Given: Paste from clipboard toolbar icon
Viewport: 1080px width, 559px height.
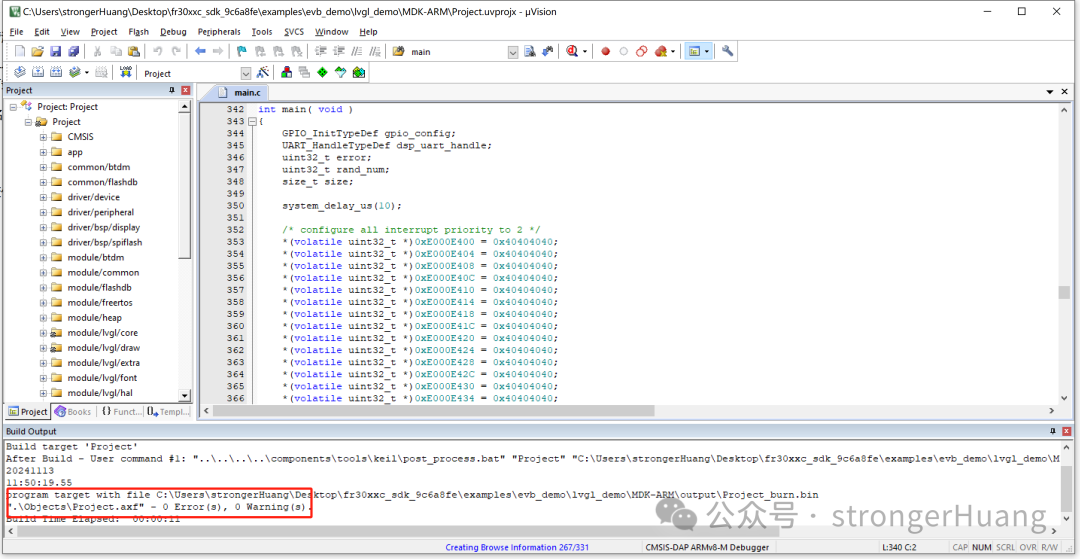Looking at the screenshot, I should [134, 52].
